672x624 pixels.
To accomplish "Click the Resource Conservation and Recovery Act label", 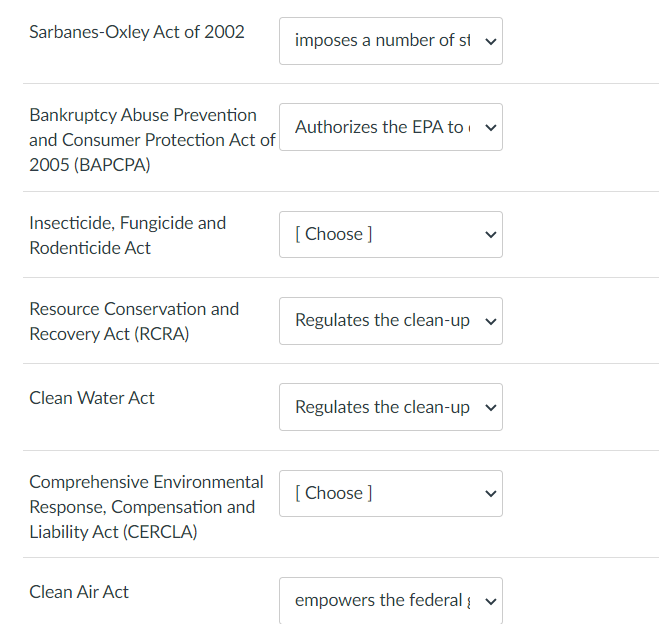I will [x=134, y=309].
